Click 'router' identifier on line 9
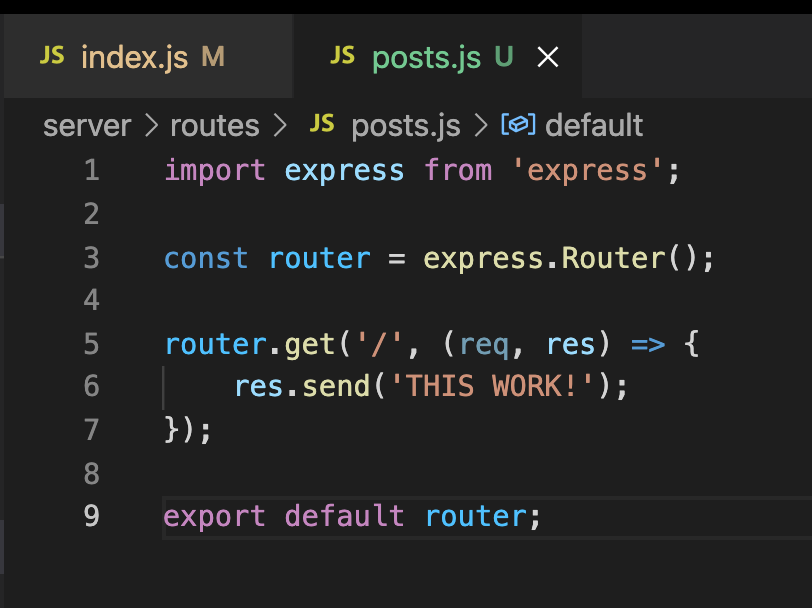The image size is (812, 608). (476, 517)
